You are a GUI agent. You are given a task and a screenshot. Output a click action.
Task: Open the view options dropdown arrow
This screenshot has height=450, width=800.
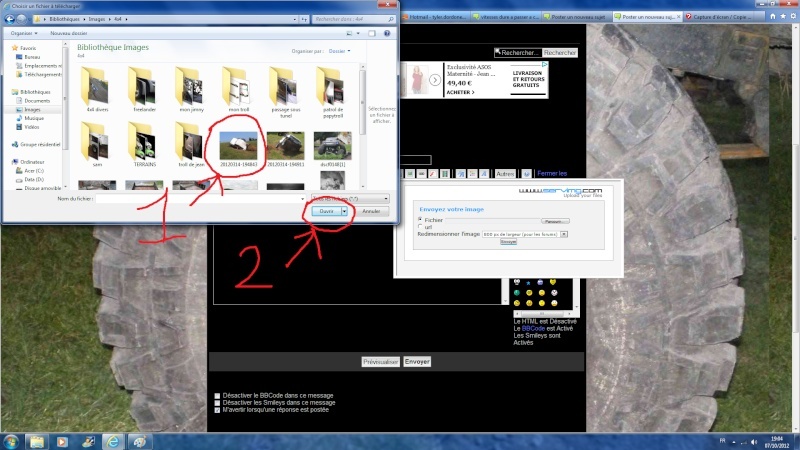(x=358, y=33)
